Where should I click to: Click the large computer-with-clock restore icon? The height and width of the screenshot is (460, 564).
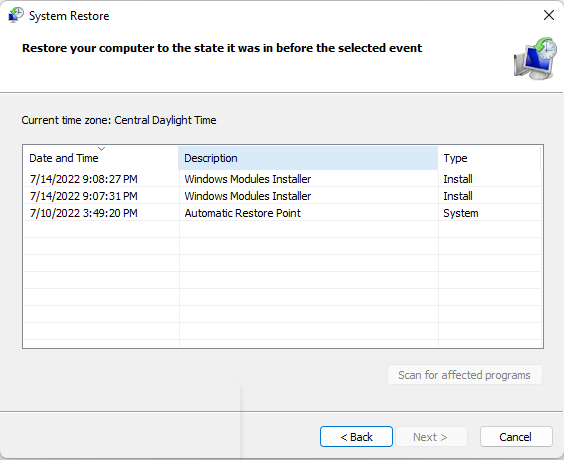tap(536, 58)
